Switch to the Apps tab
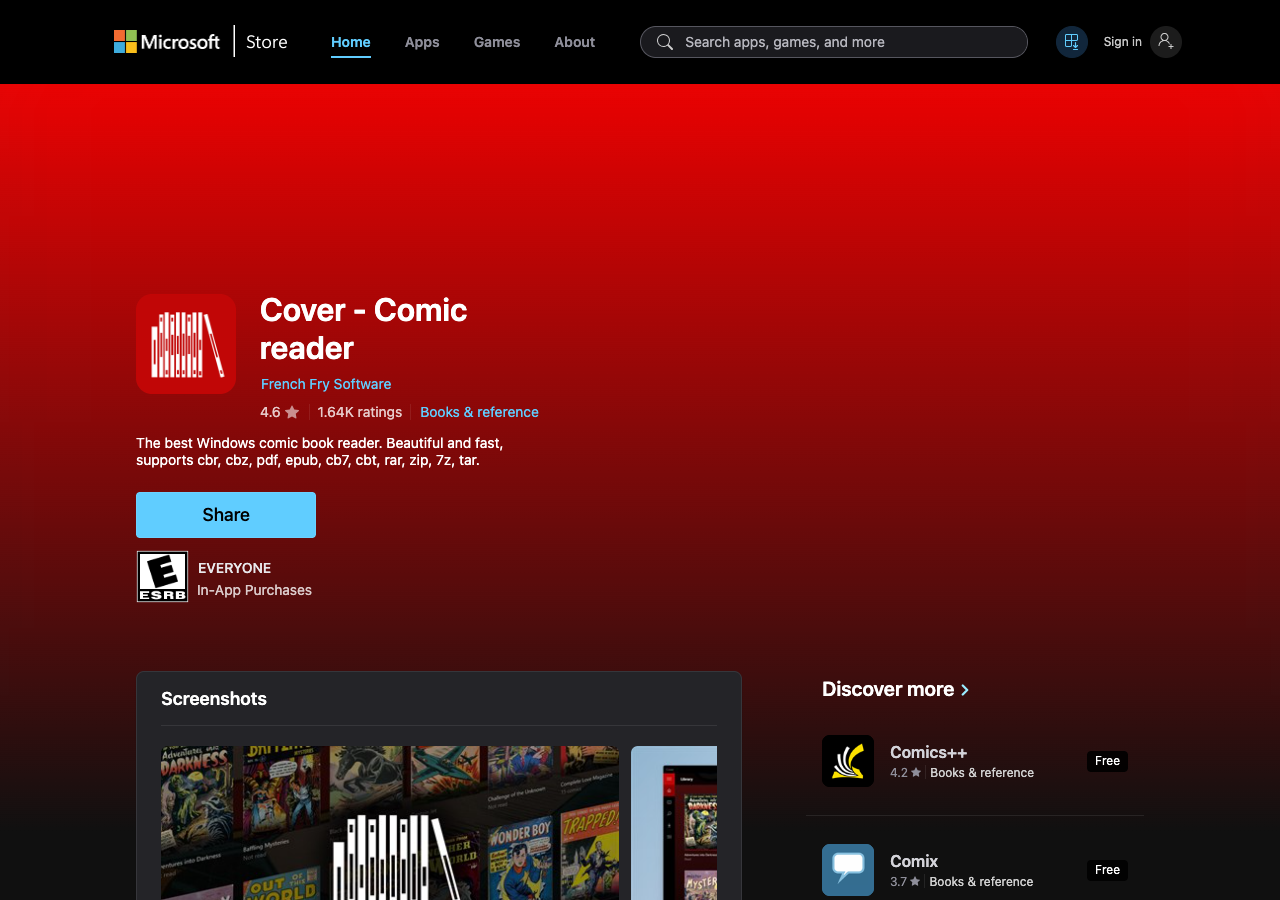The height and width of the screenshot is (900, 1280). 422,42
